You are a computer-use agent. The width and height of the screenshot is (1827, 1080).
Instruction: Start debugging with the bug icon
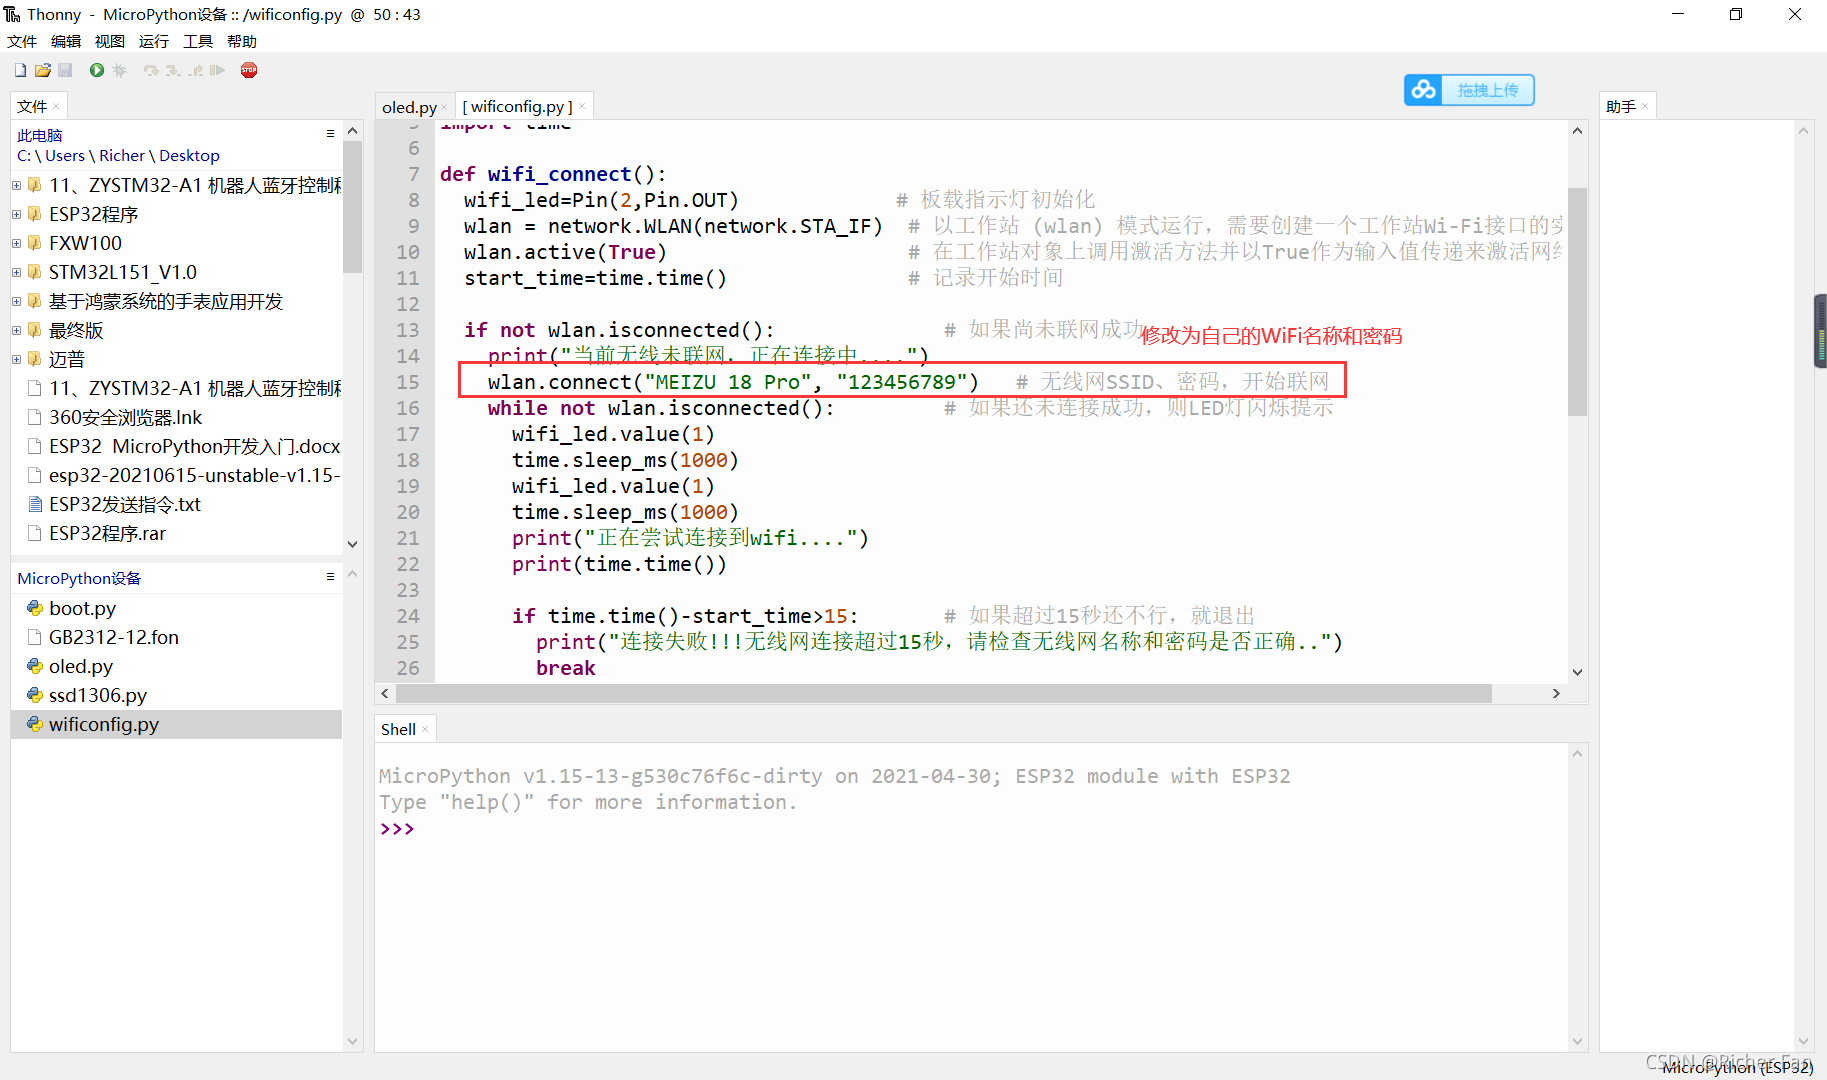120,70
